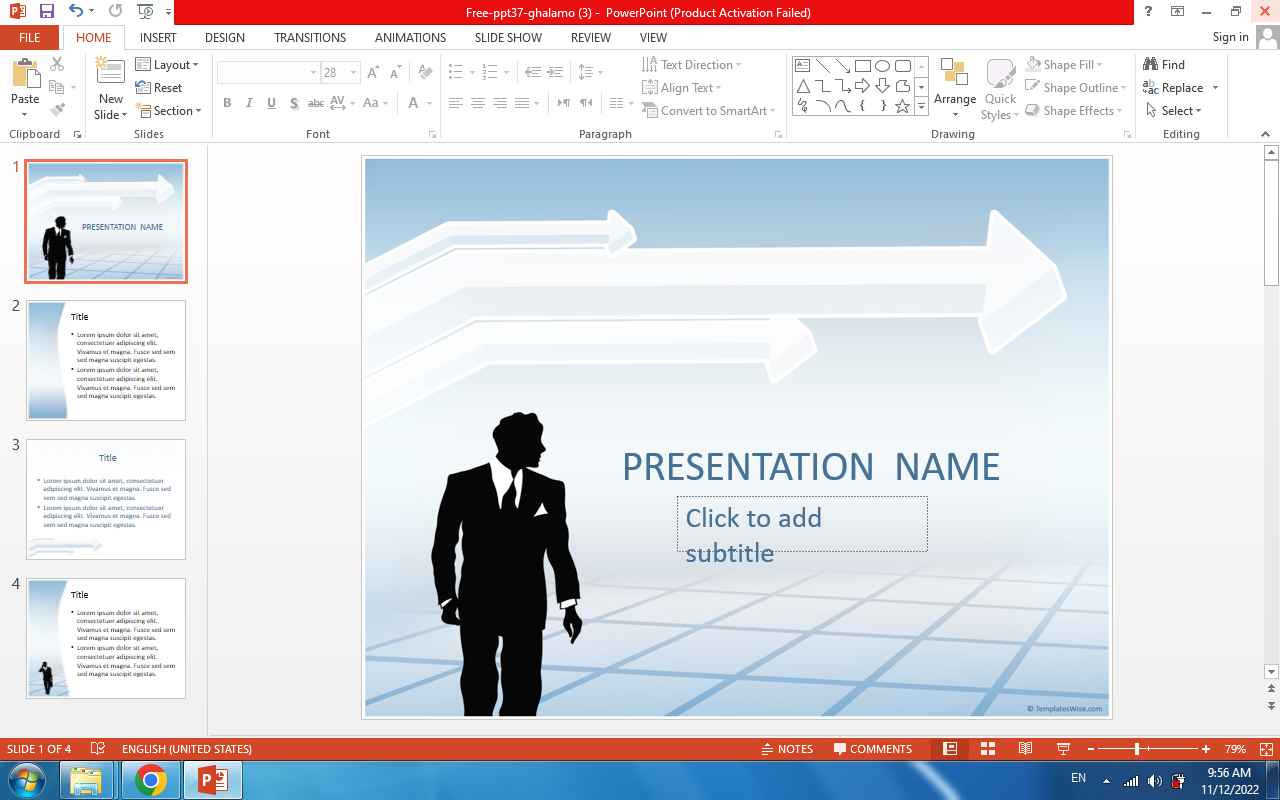Open the font size dropdown

[353, 73]
